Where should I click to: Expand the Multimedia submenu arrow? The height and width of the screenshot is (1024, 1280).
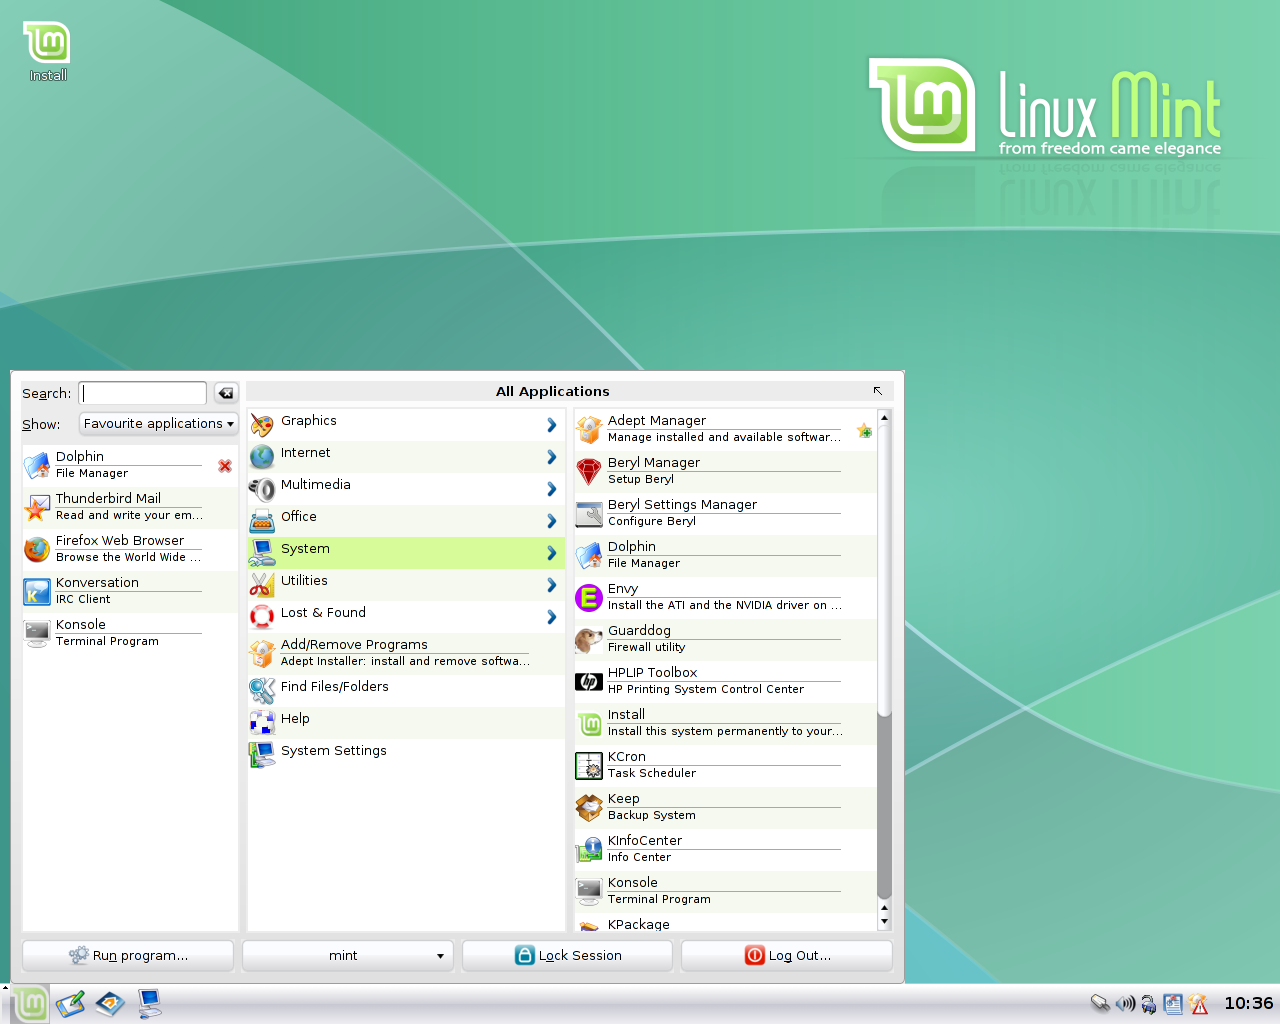[551, 489]
